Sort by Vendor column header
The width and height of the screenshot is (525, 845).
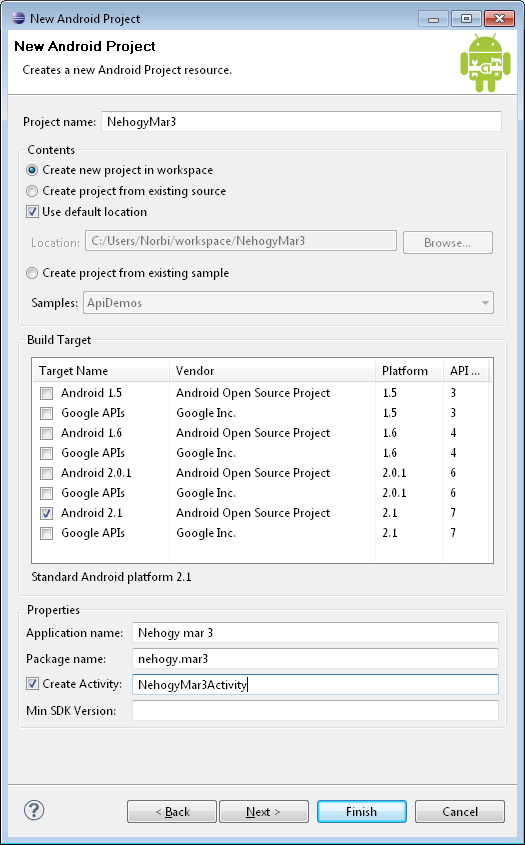(x=272, y=371)
